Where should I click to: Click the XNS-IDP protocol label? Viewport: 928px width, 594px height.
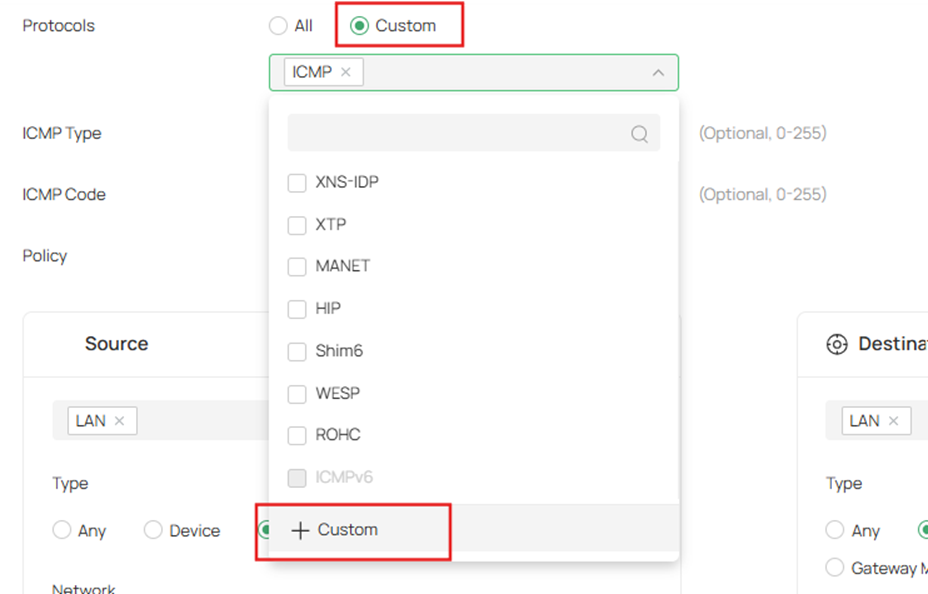point(347,182)
